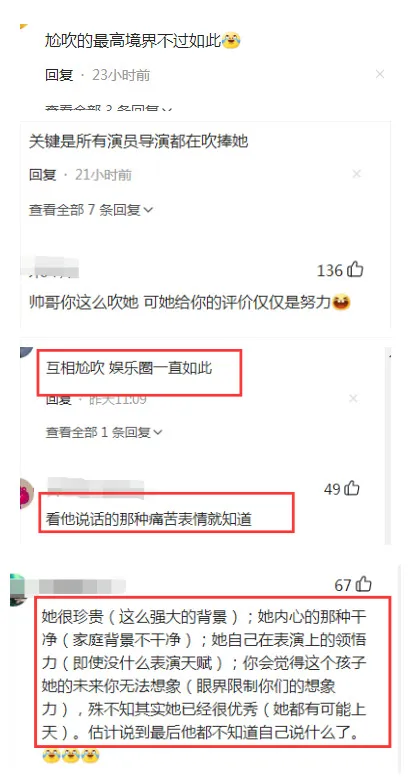Image resolution: width=411 pixels, height=784 pixels.
Task: Click the comment 看他说话的那种痛苦表情就知道
Action: tap(148, 520)
